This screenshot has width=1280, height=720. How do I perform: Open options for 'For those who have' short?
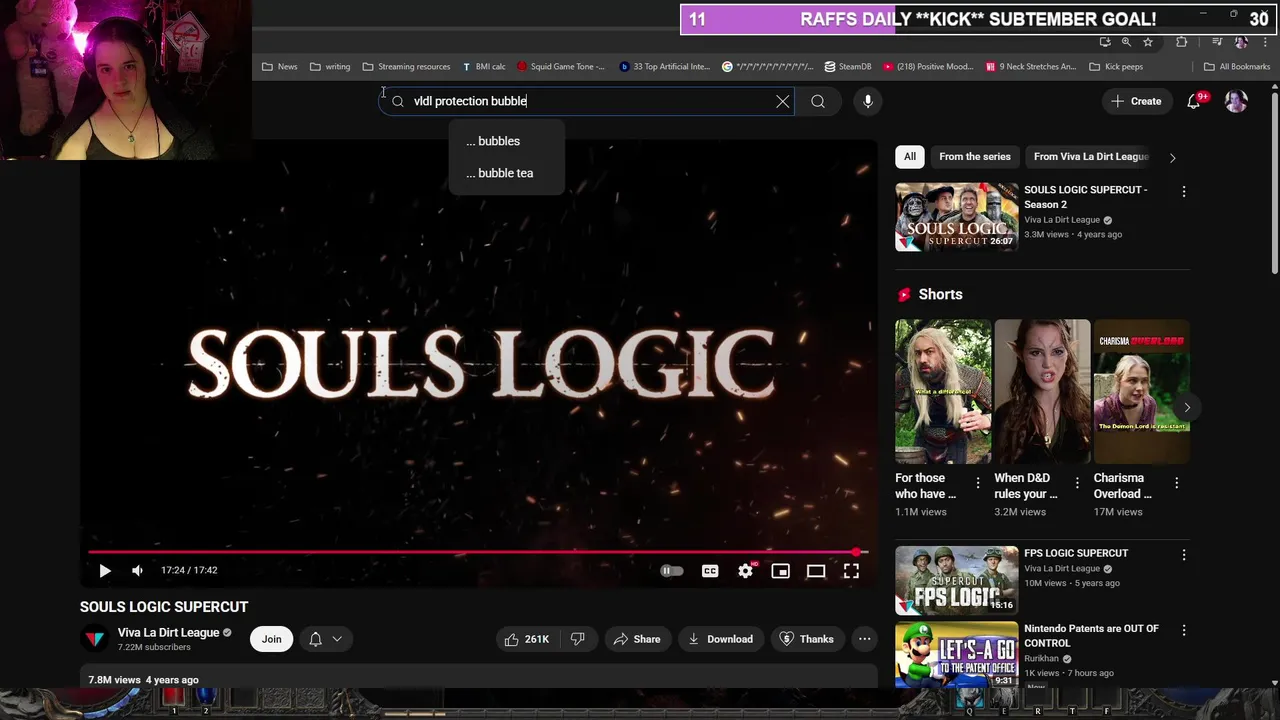point(978,483)
